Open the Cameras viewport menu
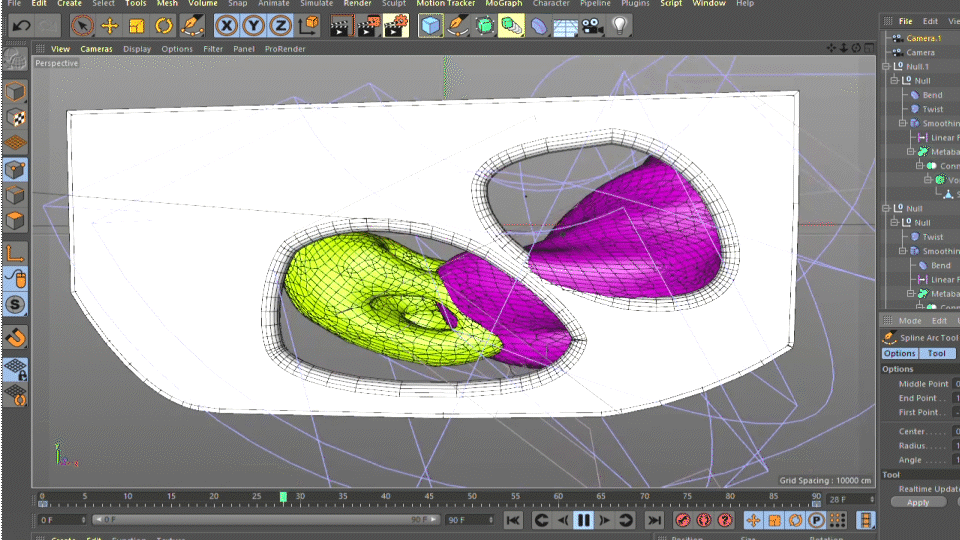Screen dimensions: 960x540 [97, 48]
